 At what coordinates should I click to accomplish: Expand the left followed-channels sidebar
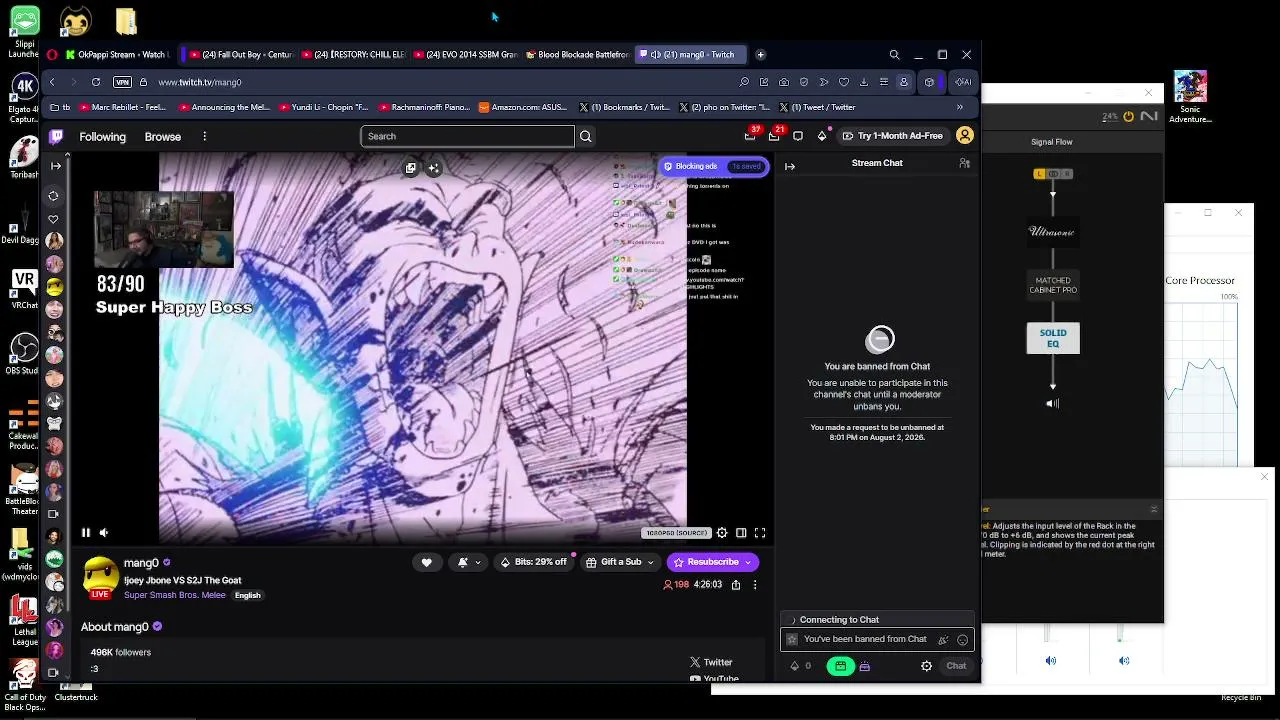pos(56,166)
